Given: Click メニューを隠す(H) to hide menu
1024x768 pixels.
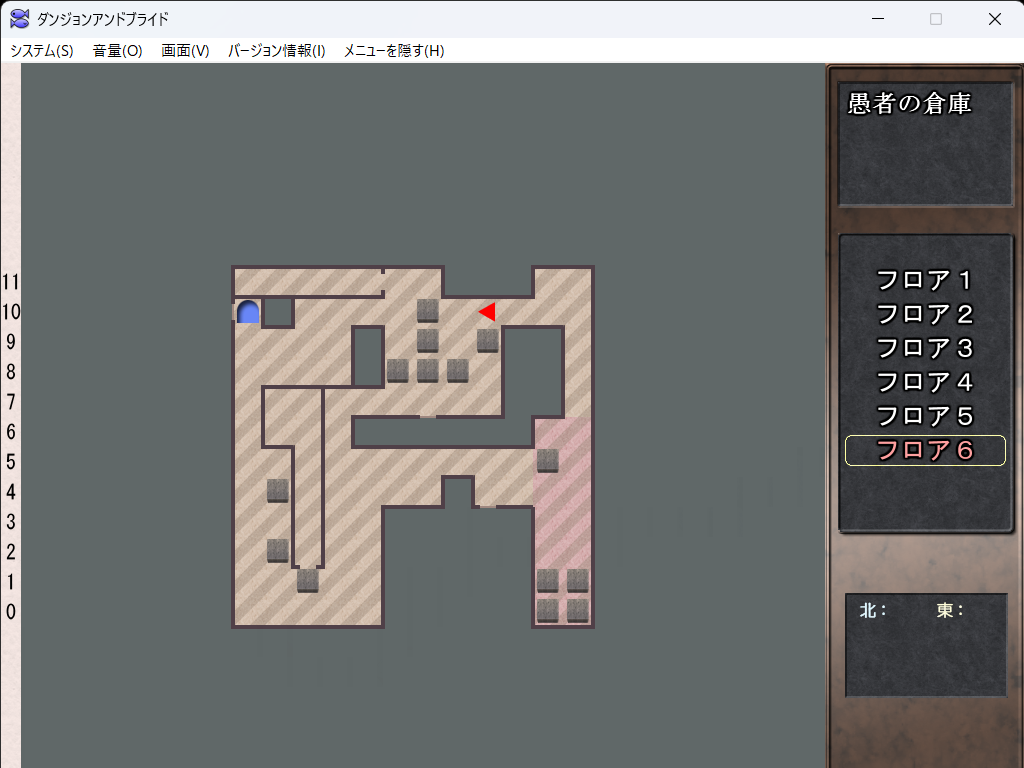Looking at the screenshot, I should click(394, 51).
